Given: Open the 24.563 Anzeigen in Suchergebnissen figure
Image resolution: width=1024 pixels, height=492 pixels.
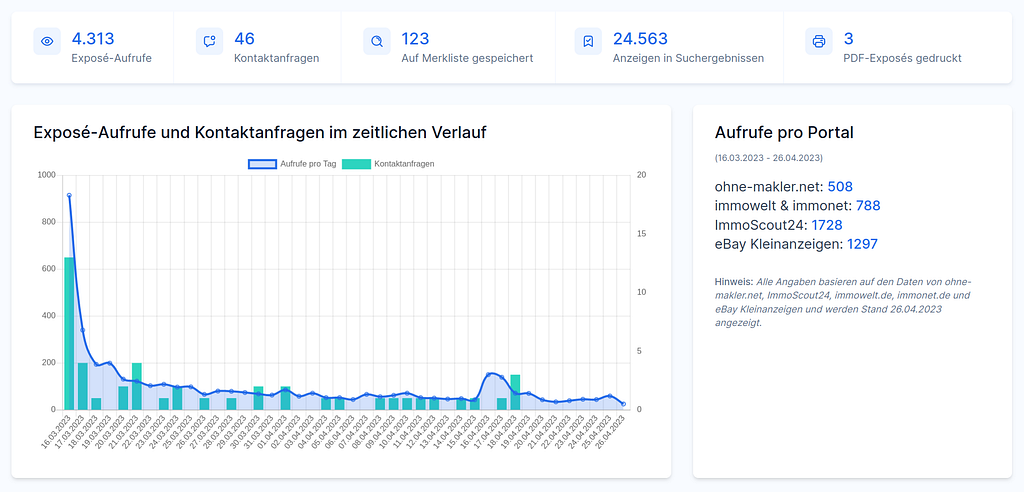Looking at the screenshot, I should [x=640, y=39].
